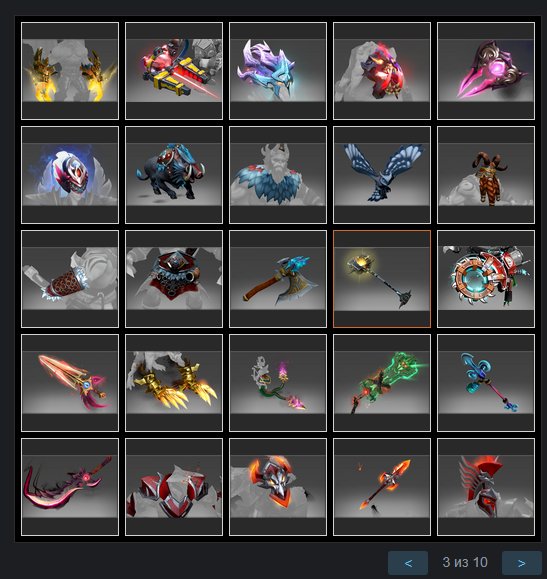Select the fiery double-tipped spear item
This screenshot has height=579, width=547.
(x=382, y=487)
